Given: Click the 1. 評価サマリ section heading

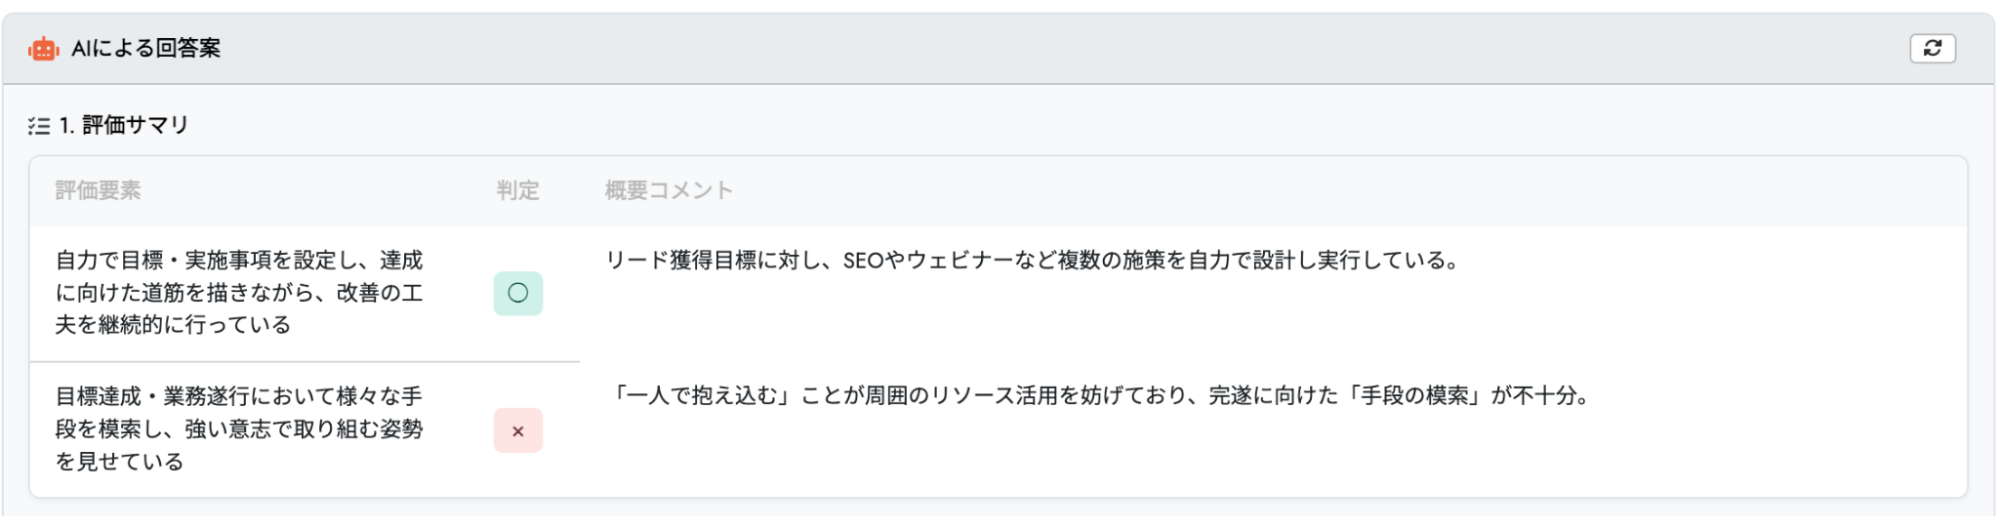Looking at the screenshot, I should click(x=124, y=125).
